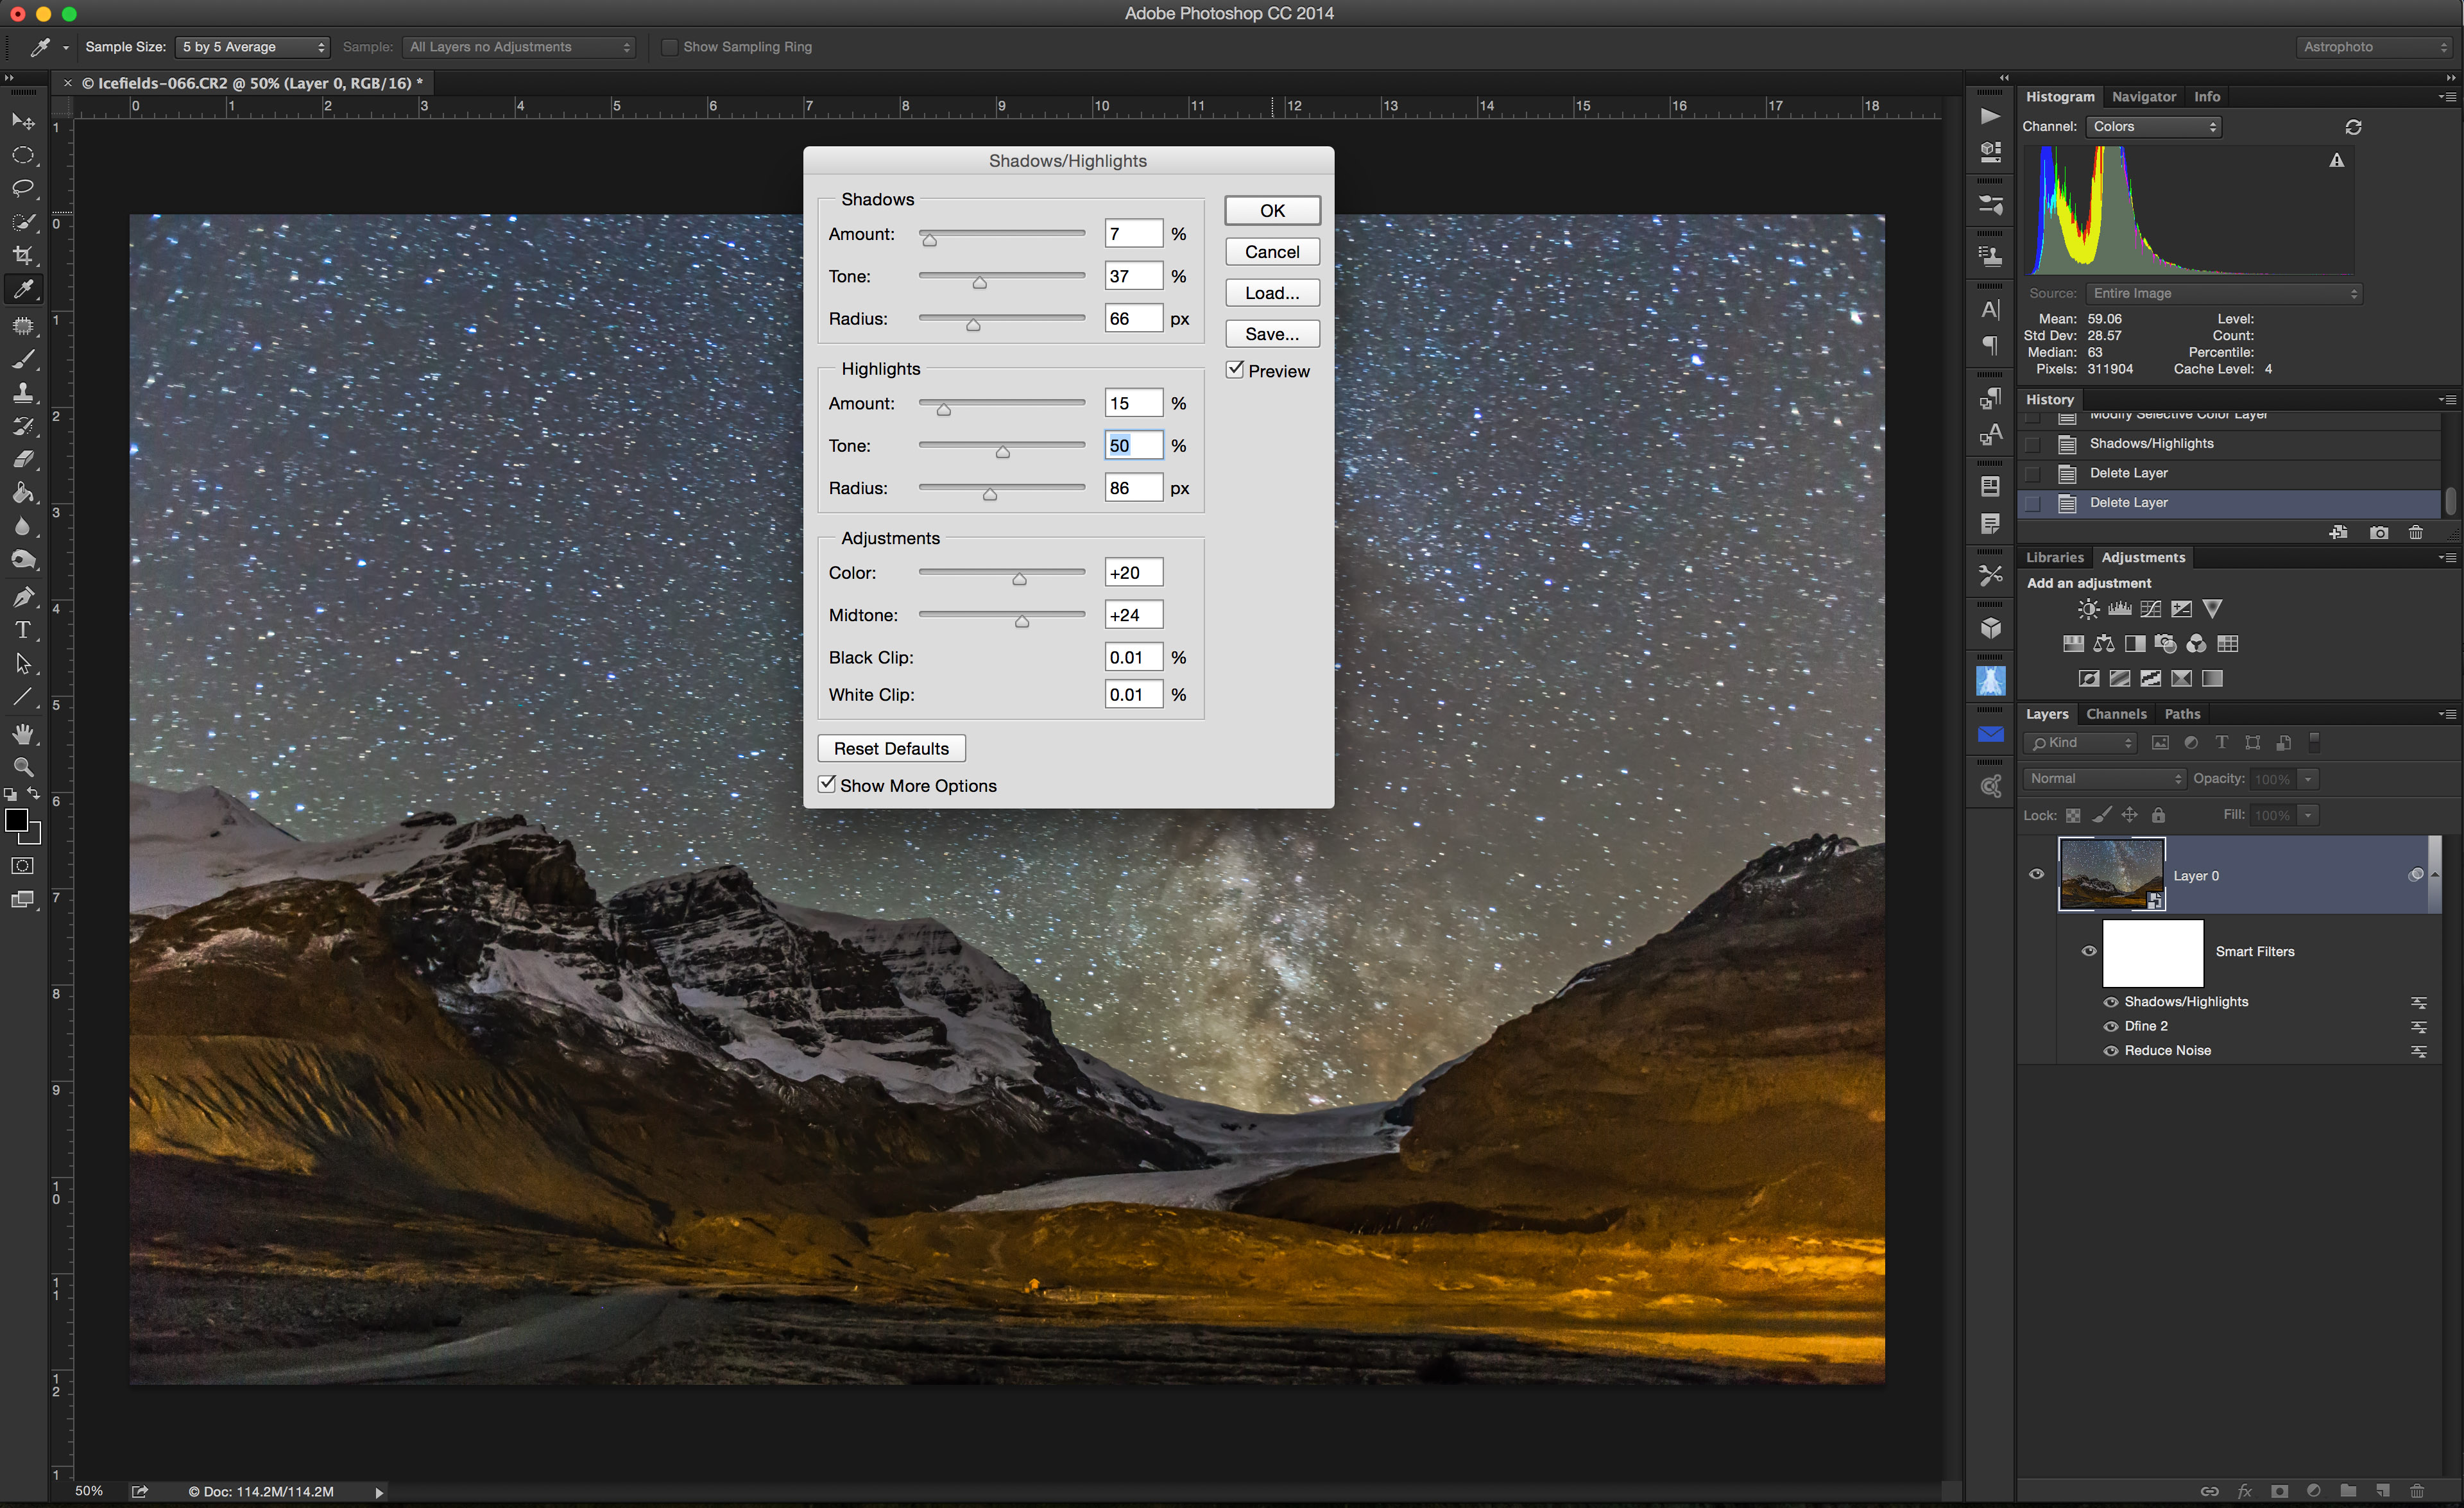Select the Crop tool

click(22, 256)
